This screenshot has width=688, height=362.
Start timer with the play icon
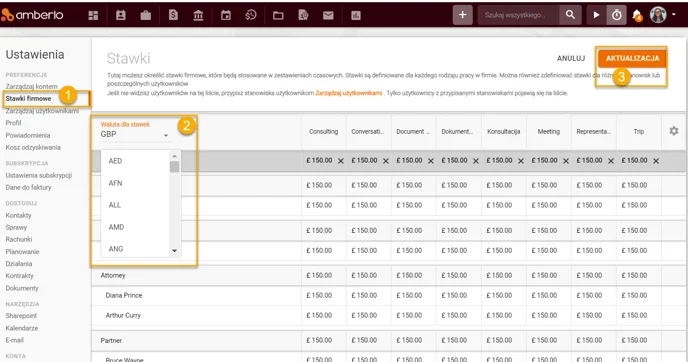(x=596, y=15)
